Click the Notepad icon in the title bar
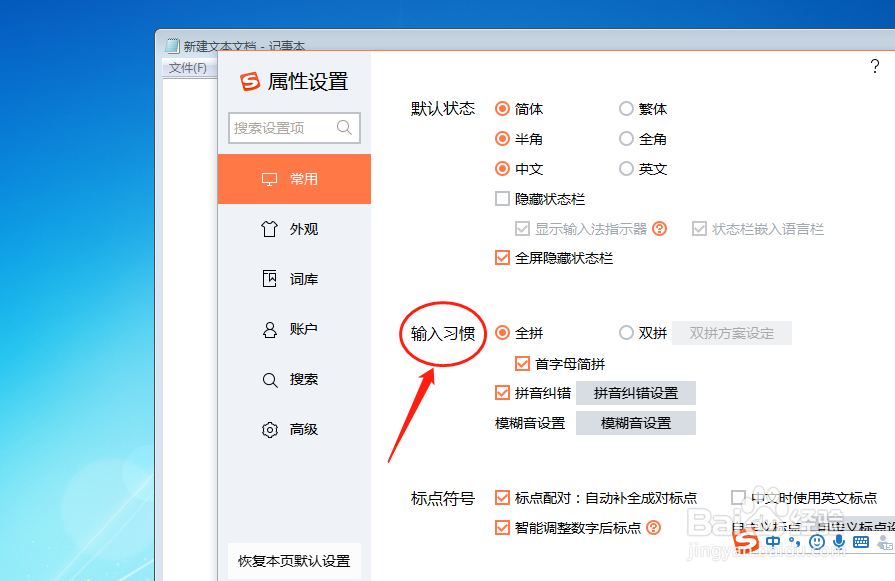Viewport: 895px width, 581px height. [172, 46]
